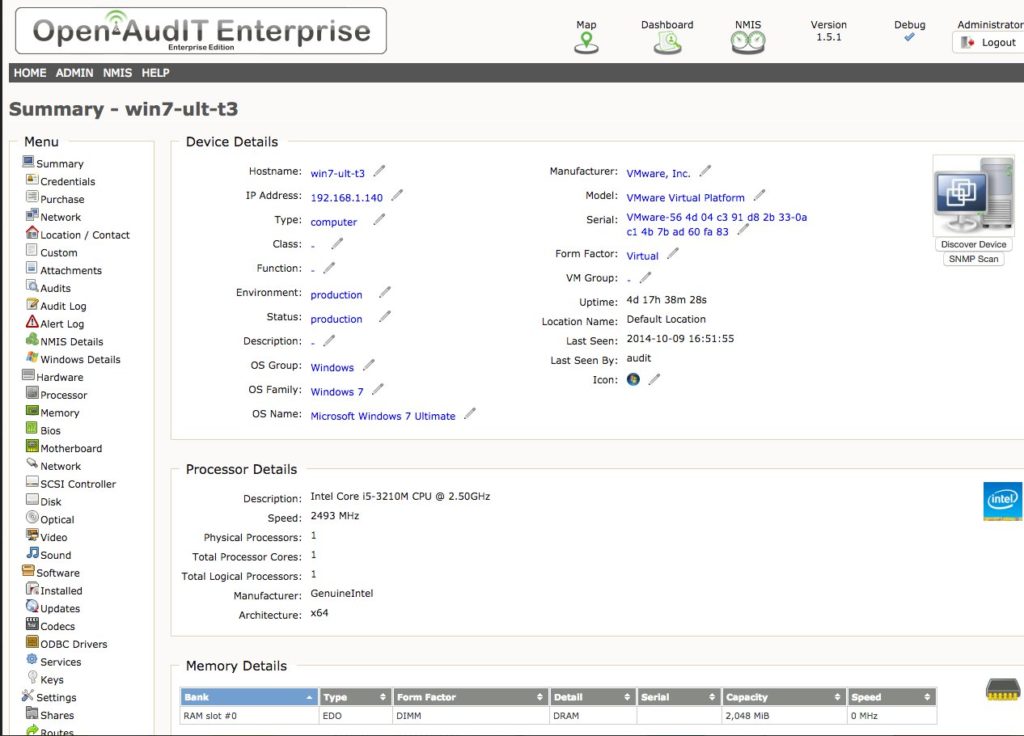The height and width of the screenshot is (736, 1024).
Task: Click the Location / Contact house icon
Action: (32, 232)
